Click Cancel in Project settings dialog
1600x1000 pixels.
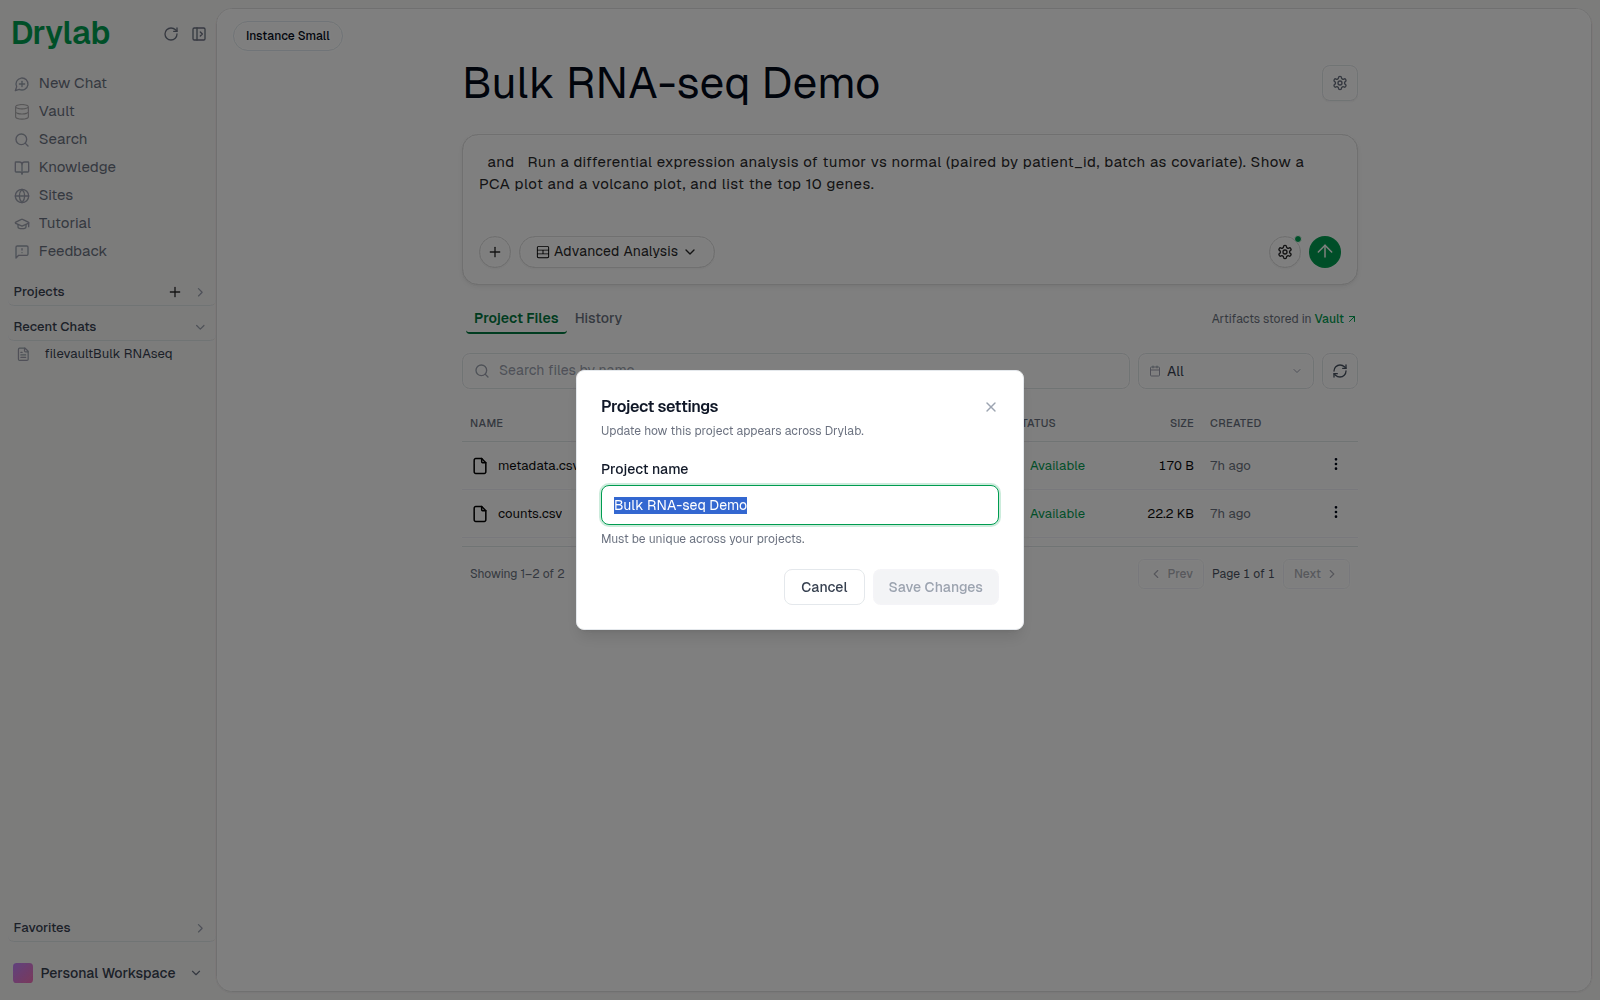[824, 587]
